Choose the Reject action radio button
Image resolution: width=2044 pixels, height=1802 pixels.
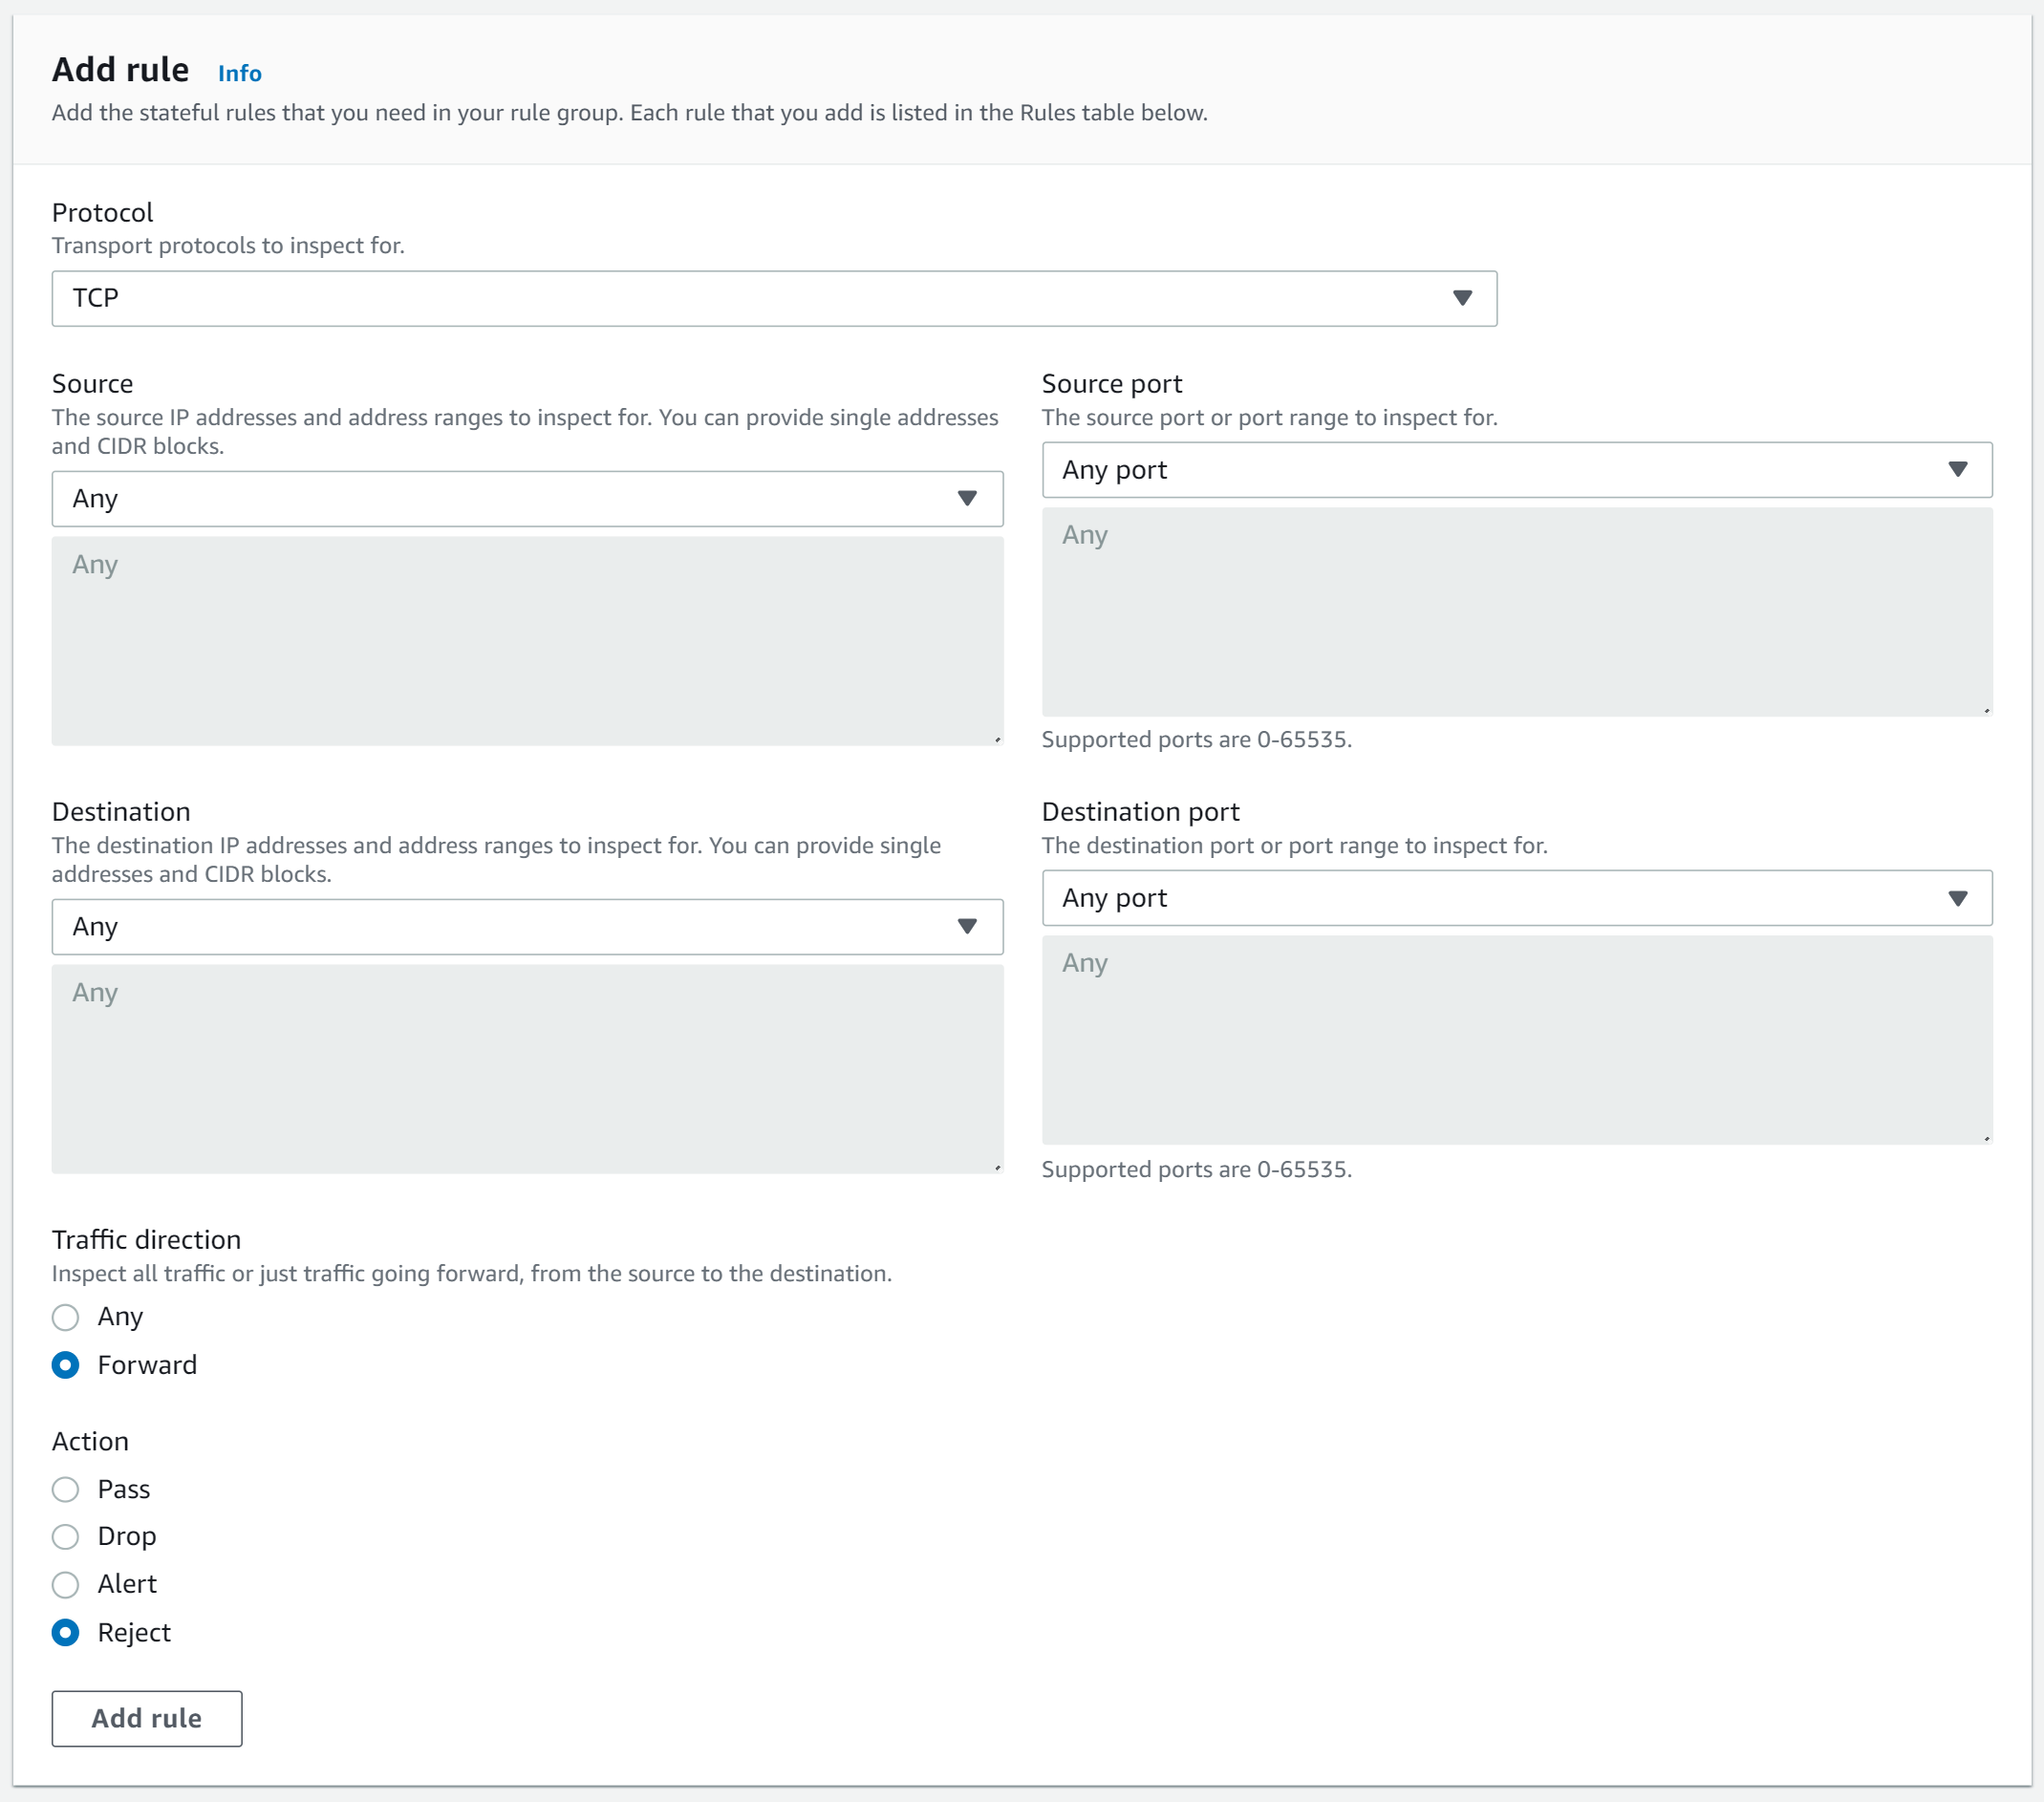click(x=66, y=1632)
